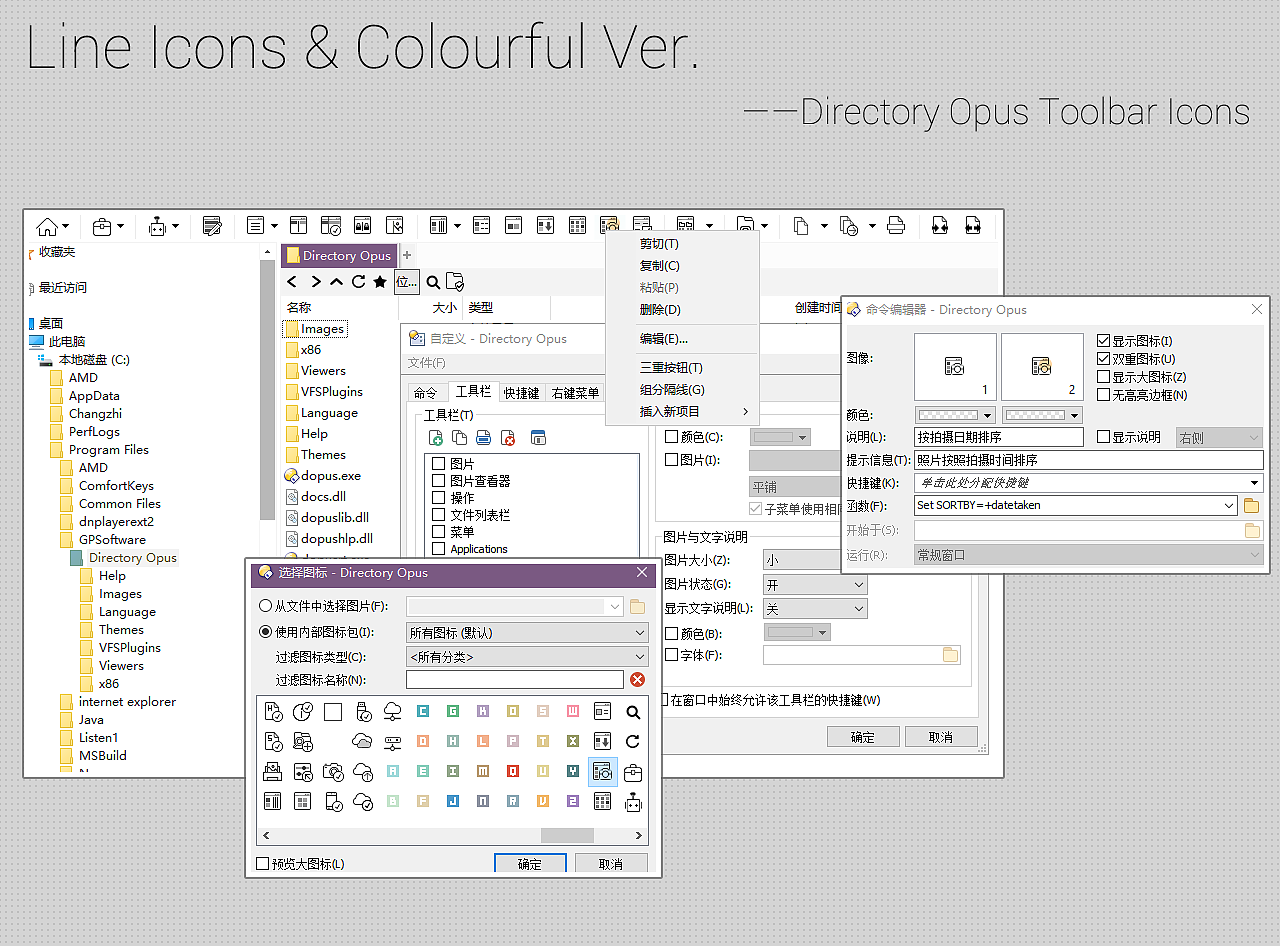Switch to the 快捷键 tab

click(x=521, y=393)
